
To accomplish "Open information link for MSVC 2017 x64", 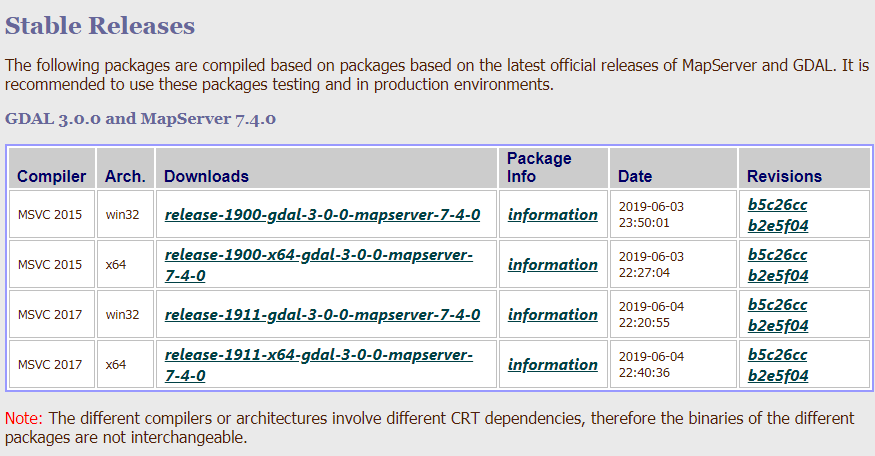I will [552, 365].
